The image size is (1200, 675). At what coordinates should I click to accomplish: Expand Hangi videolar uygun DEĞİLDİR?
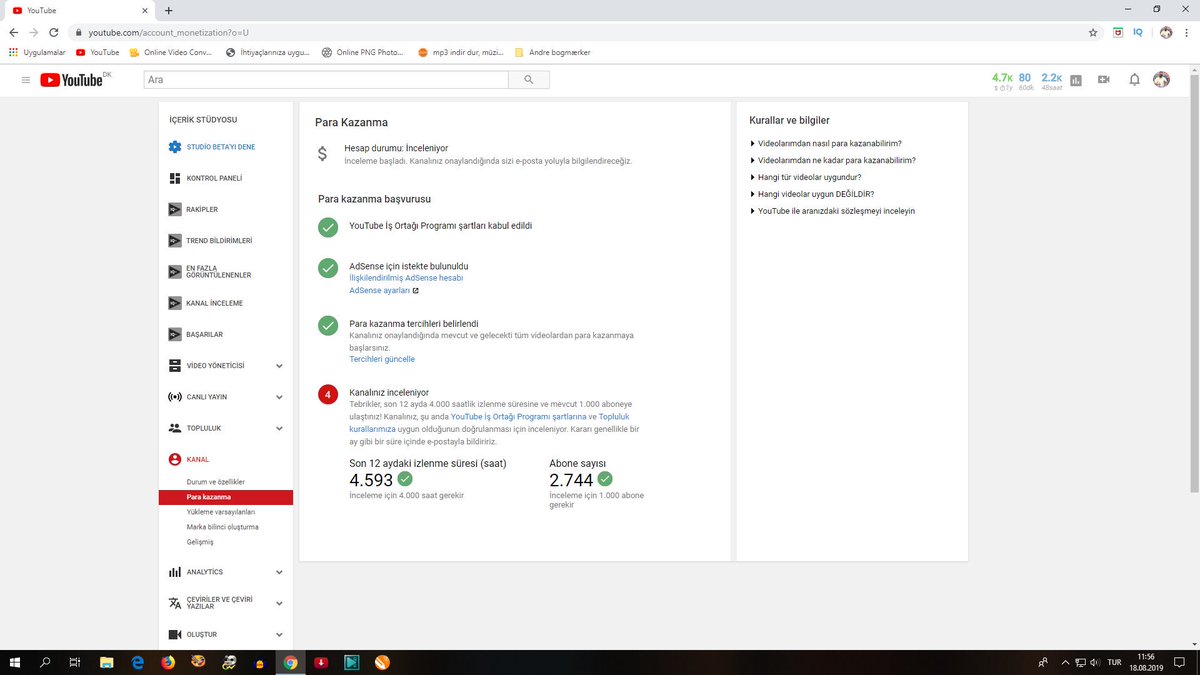coord(812,194)
